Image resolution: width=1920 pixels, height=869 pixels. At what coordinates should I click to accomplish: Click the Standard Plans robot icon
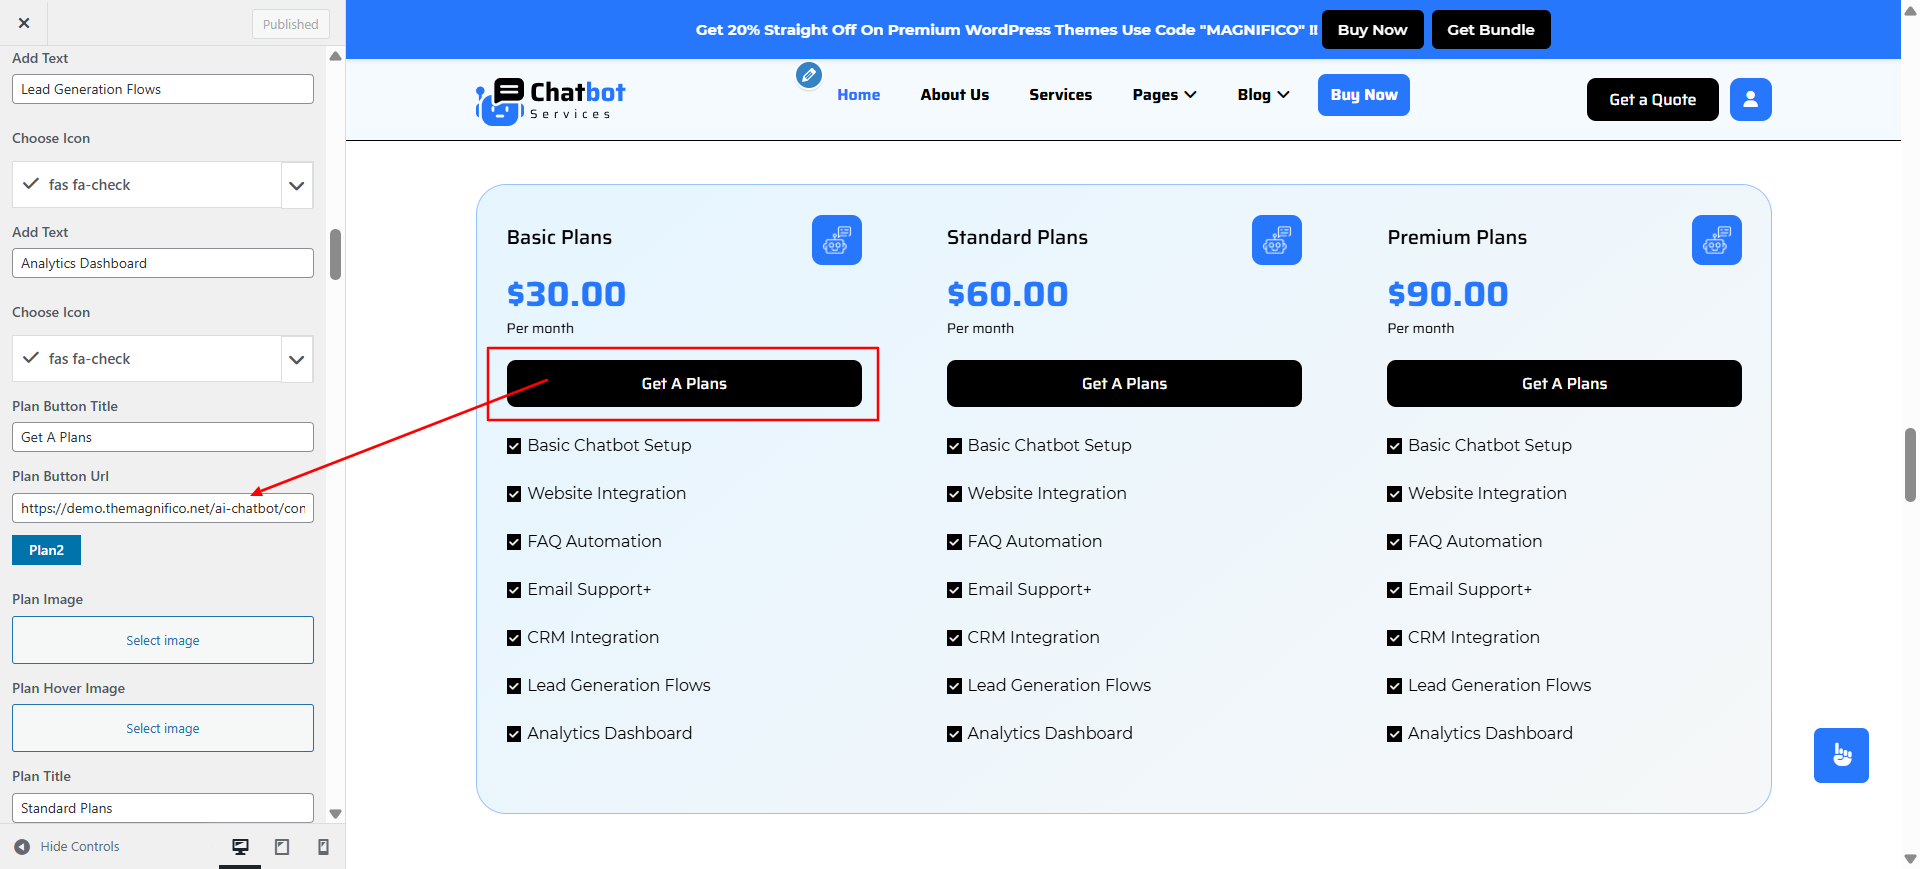pos(1276,240)
